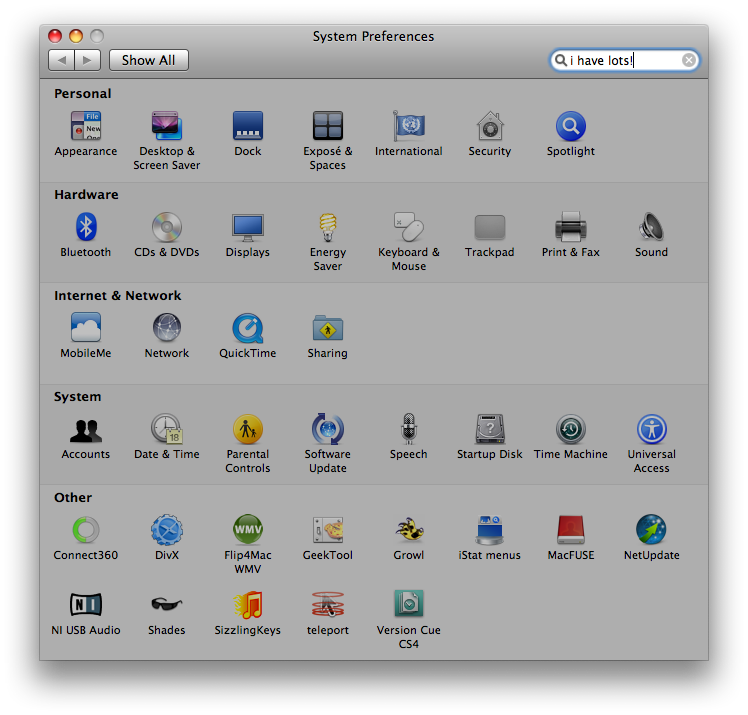Click the magnifying glass in search field
Viewport: 748px width, 715px height.
point(561,60)
